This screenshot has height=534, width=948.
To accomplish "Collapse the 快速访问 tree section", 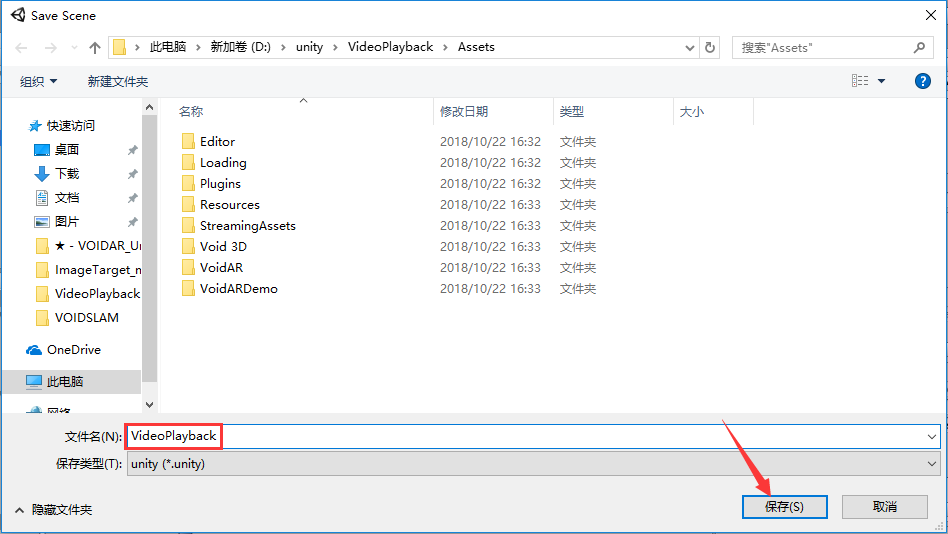I will pyautogui.click(x=22, y=126).
